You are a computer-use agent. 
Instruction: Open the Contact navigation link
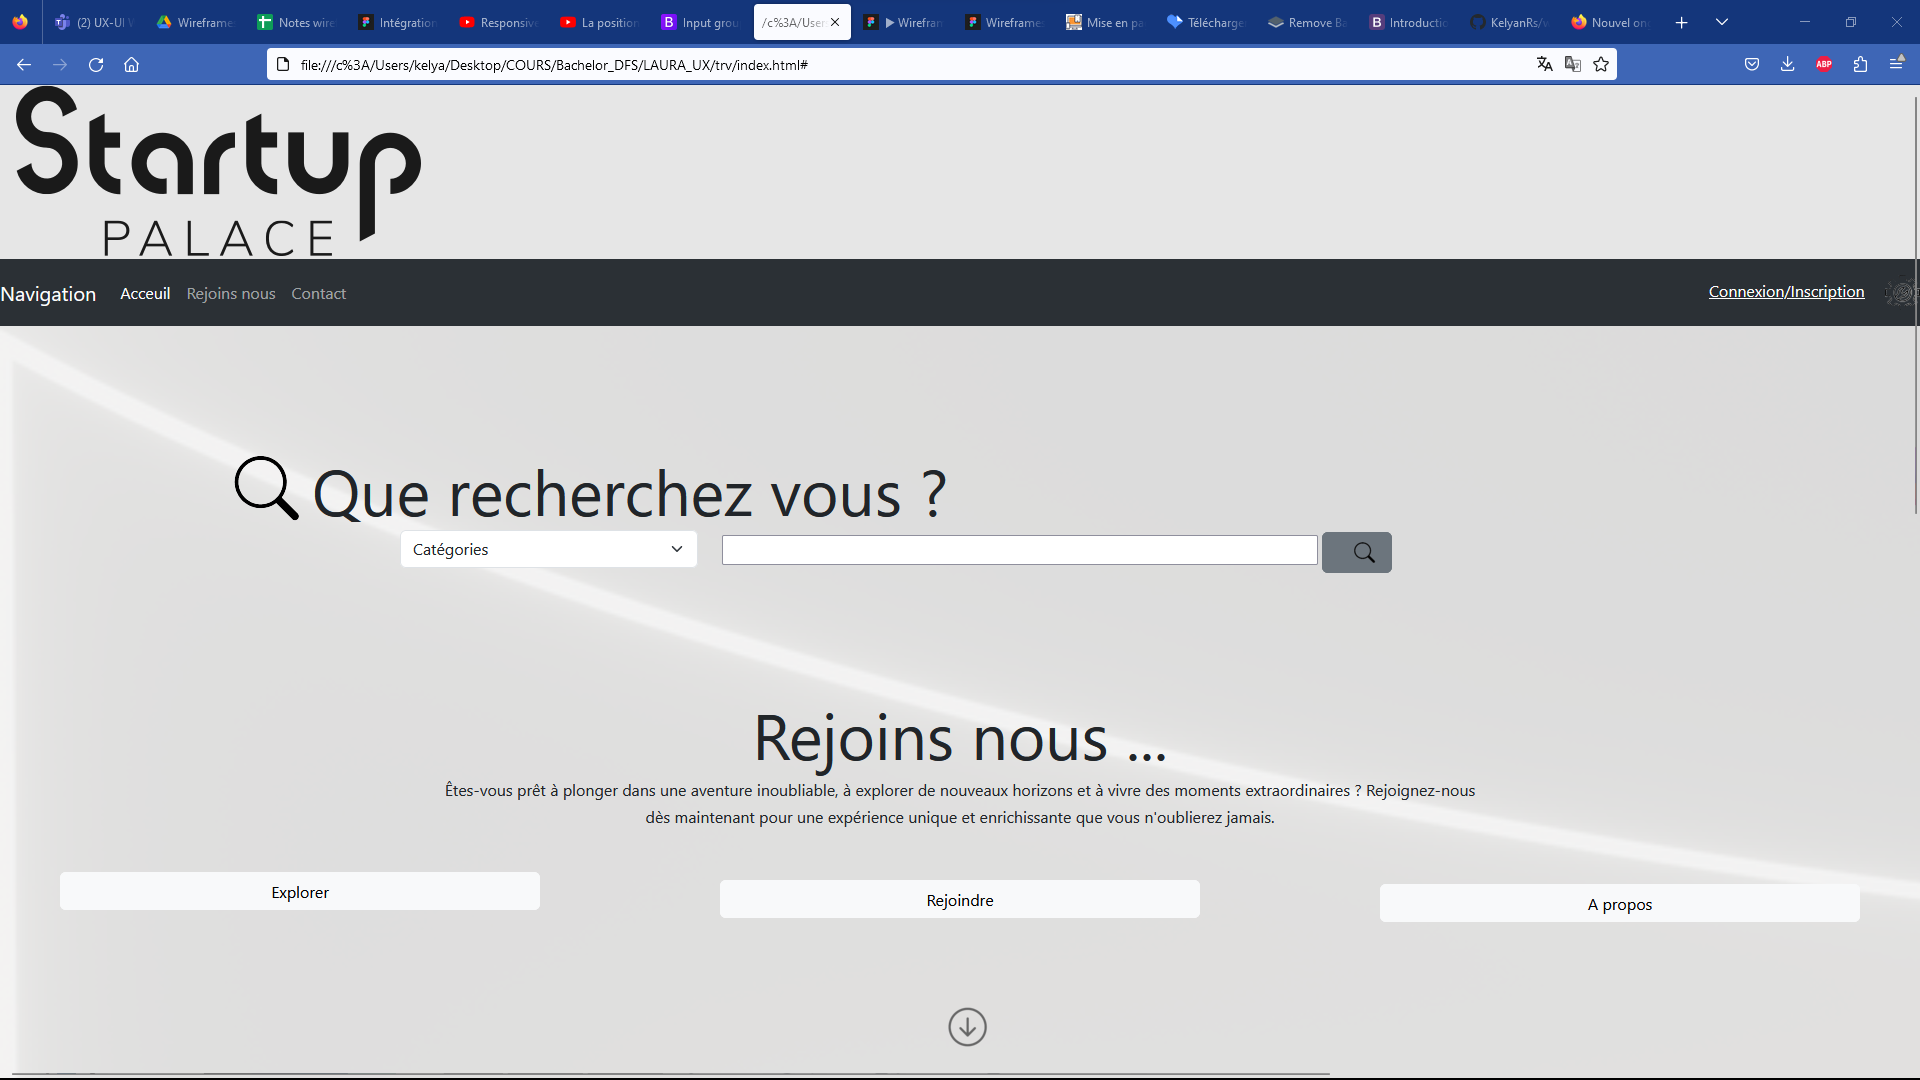coord(318,293)
